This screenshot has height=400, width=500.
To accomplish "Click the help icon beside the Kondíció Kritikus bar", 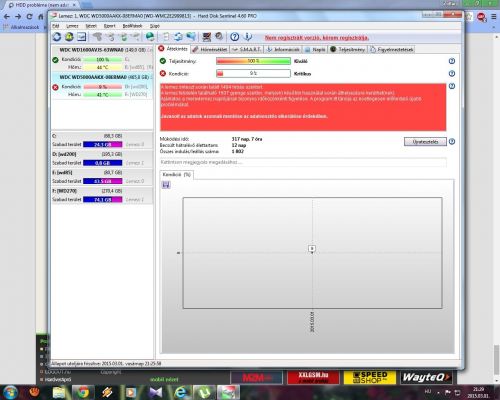I will (452, 74).
